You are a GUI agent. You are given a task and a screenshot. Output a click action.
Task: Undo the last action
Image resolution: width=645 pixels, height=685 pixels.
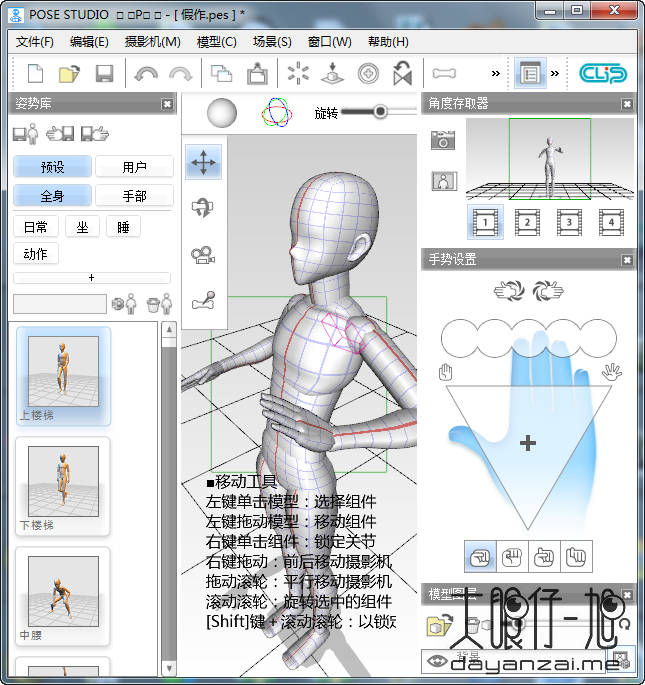click(146, 74)
